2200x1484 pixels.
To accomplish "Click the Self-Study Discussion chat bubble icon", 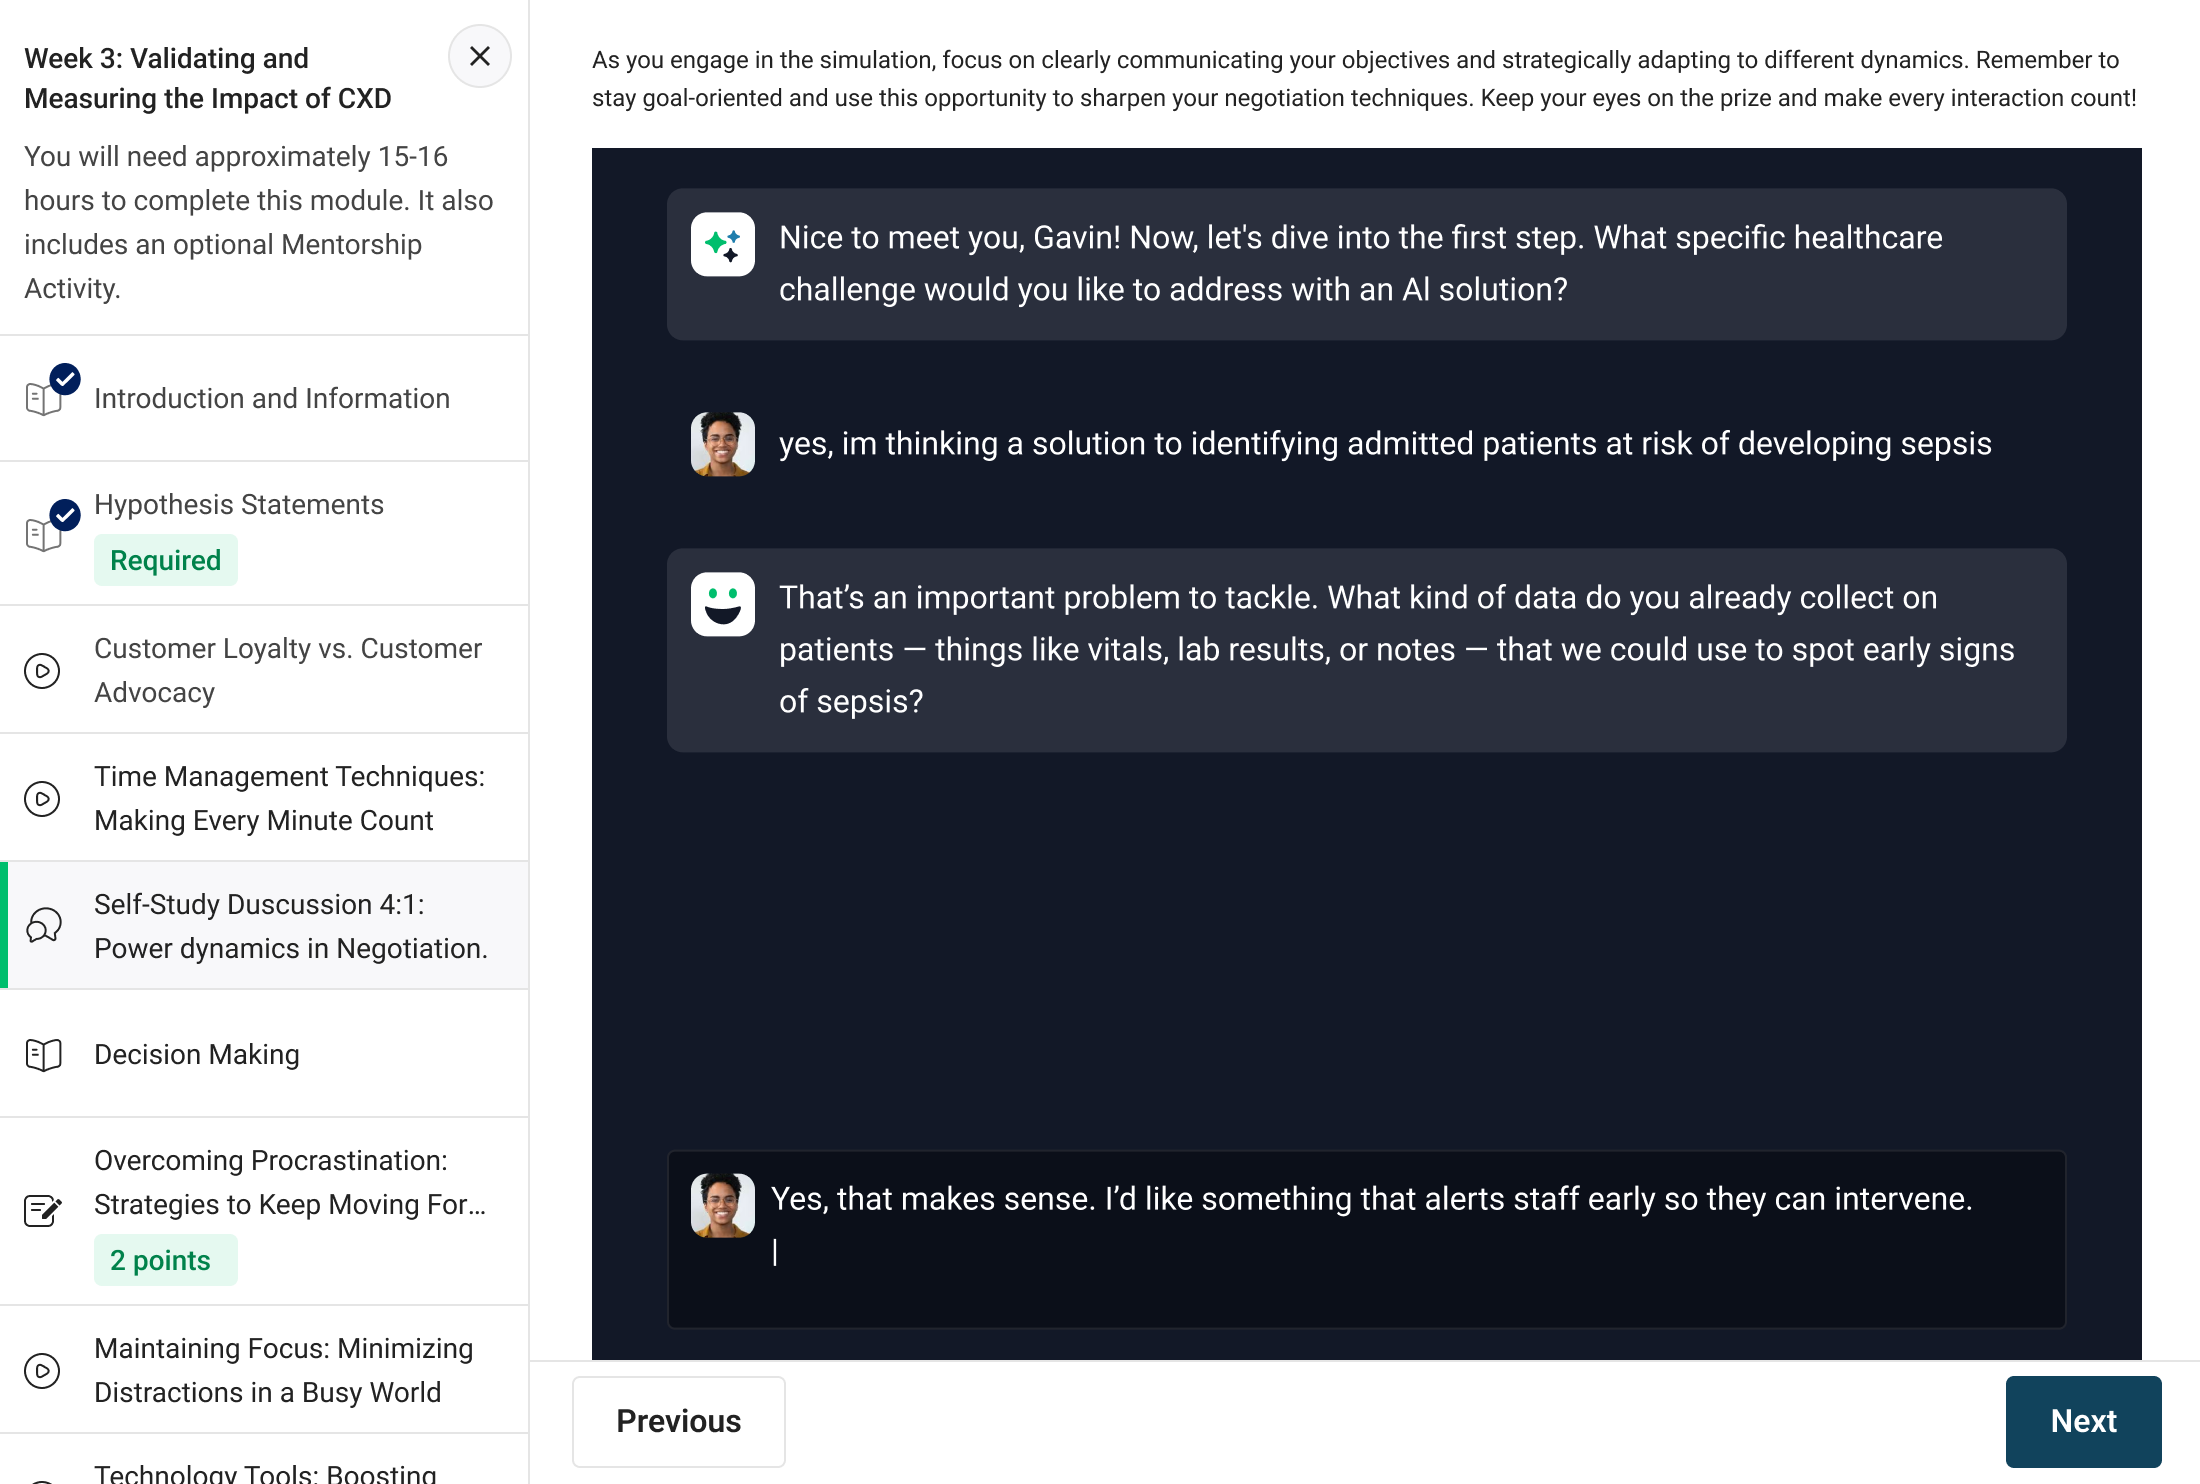I will pos(44,926).
